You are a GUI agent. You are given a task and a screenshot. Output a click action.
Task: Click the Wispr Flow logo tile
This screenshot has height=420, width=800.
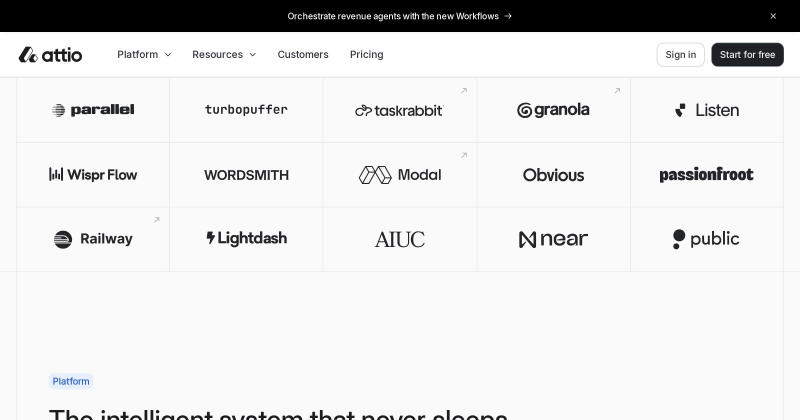93,175
